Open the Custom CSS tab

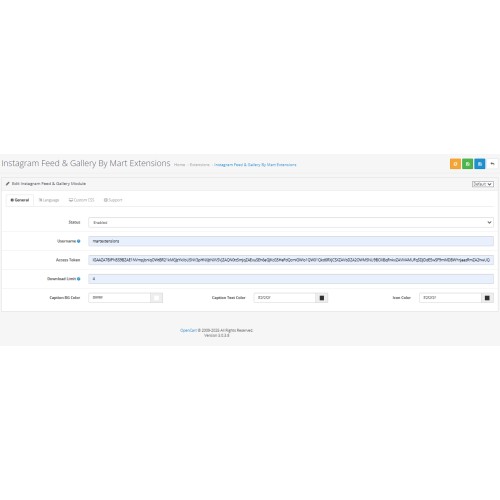coord(82,200)
